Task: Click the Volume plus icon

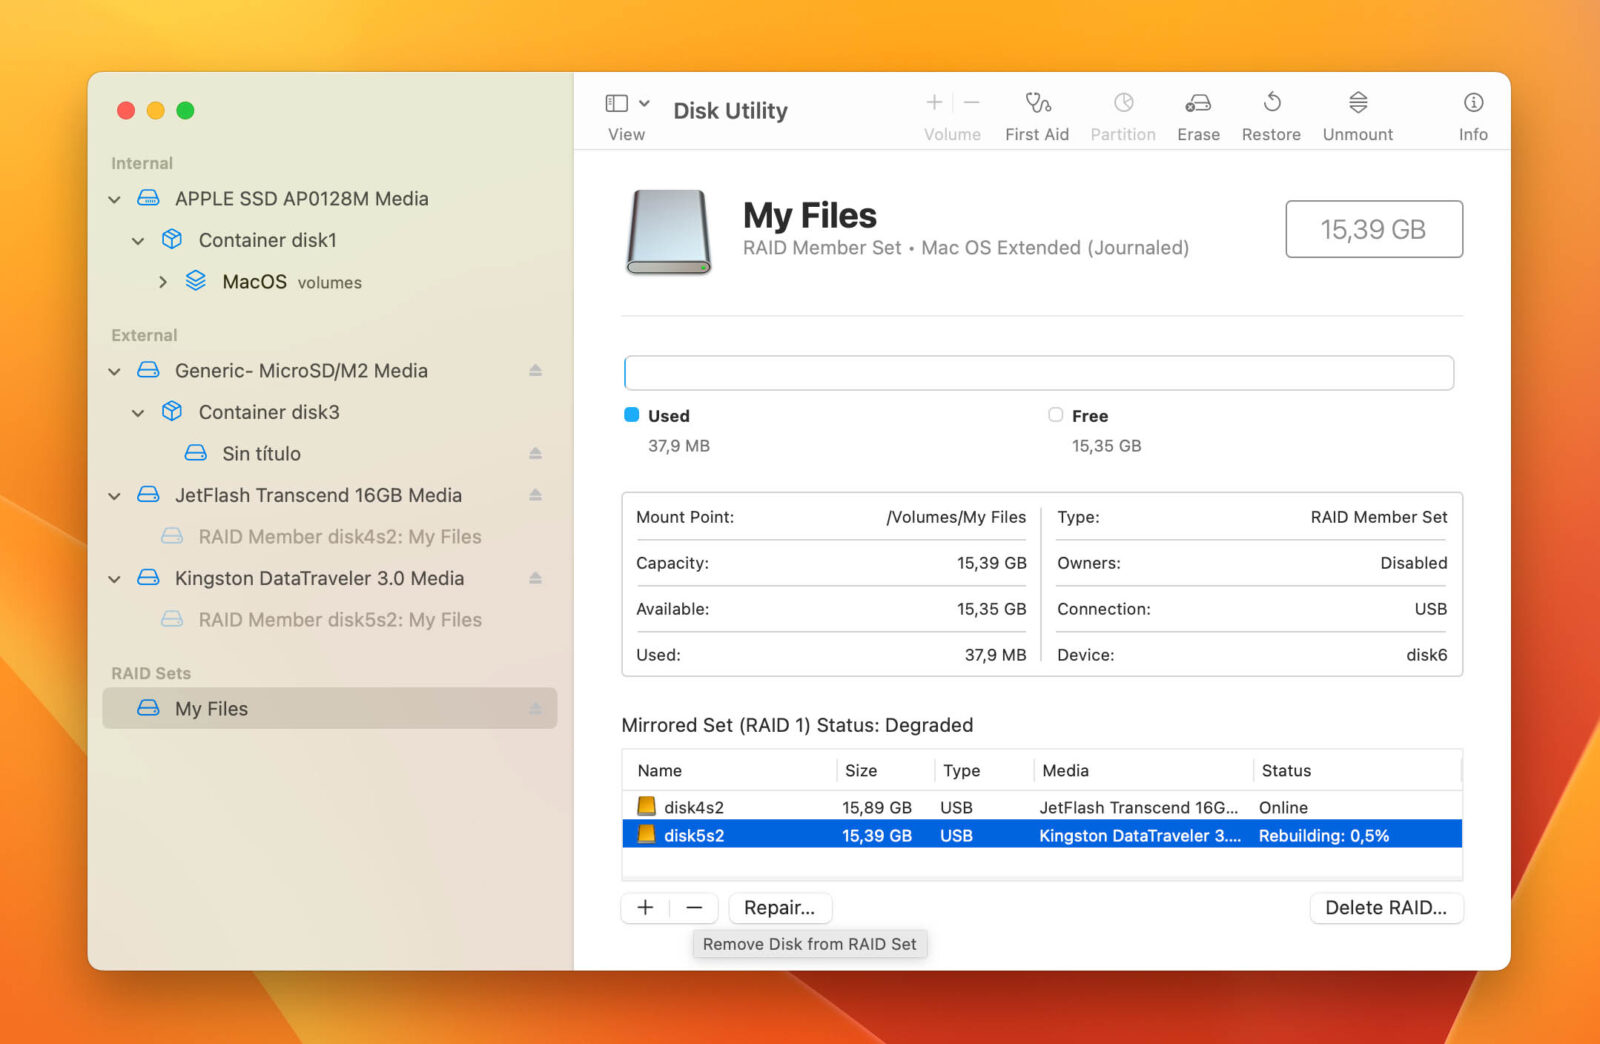Action: click(x=932, y=102)
